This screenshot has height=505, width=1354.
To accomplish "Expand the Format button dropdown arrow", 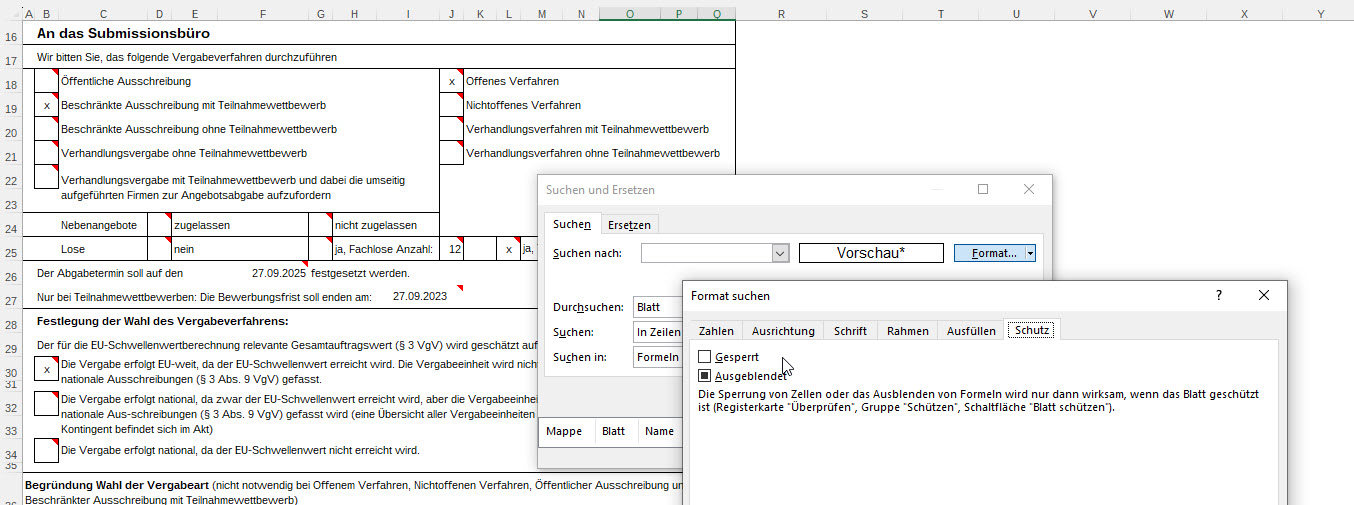I will 1030,254.
